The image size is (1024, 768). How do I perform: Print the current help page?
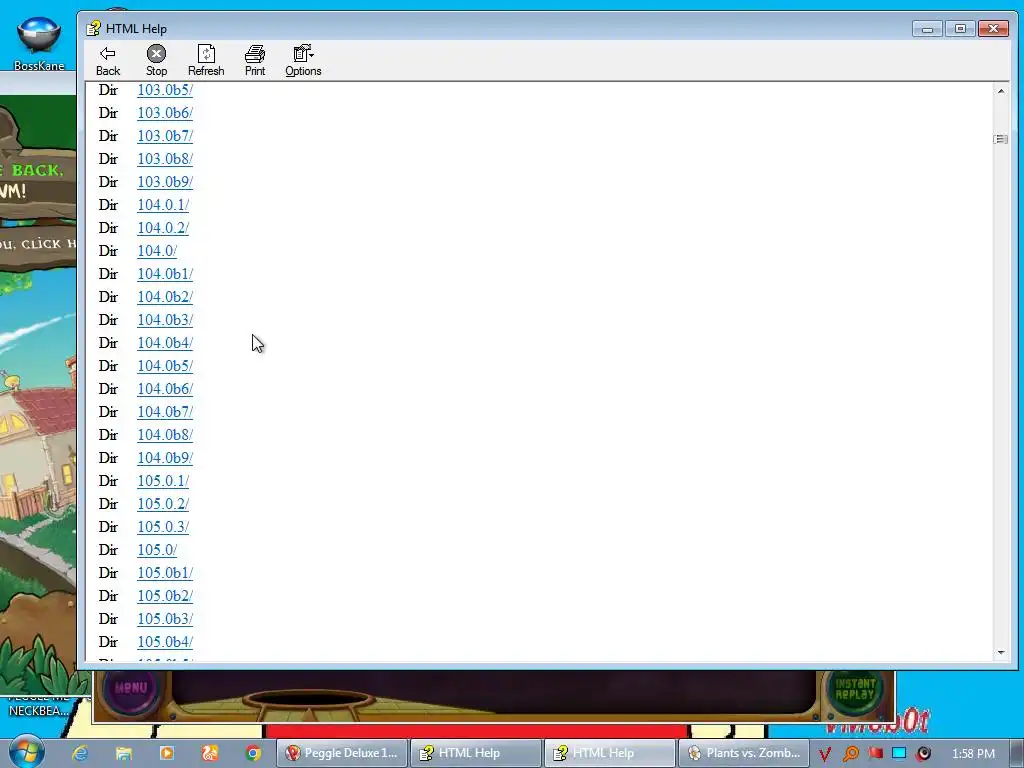point(255,61)
